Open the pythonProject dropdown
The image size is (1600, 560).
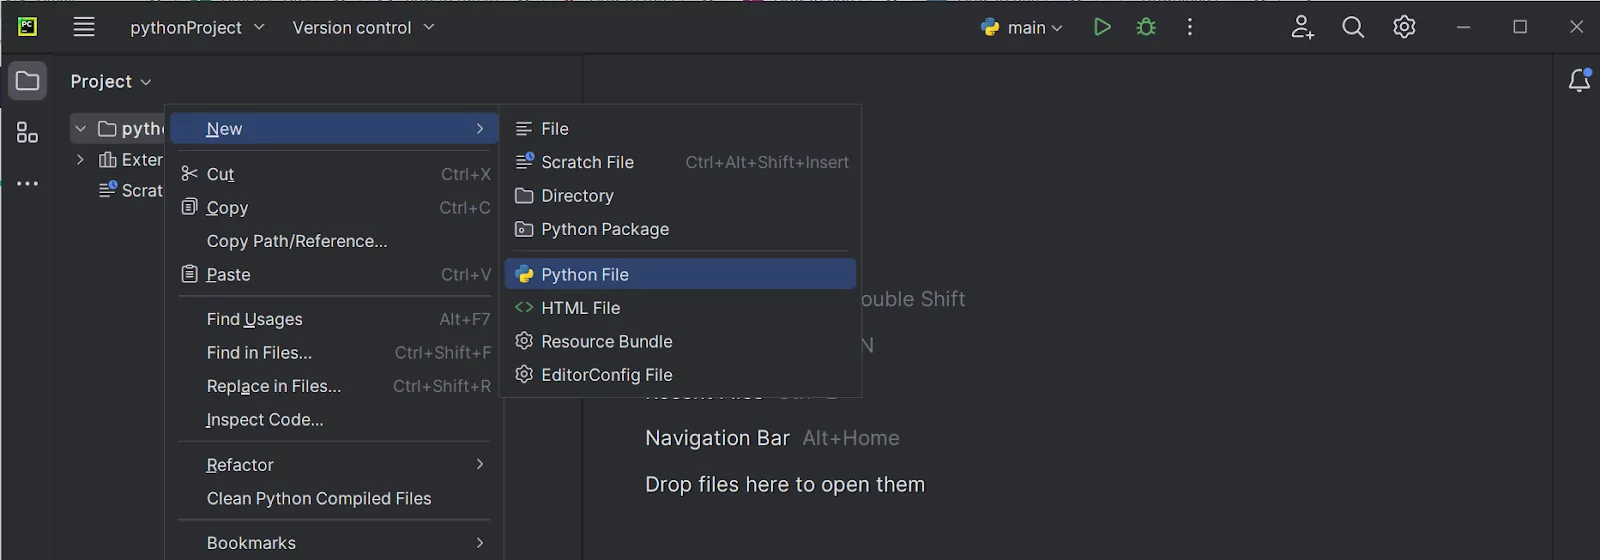[197, 28]
